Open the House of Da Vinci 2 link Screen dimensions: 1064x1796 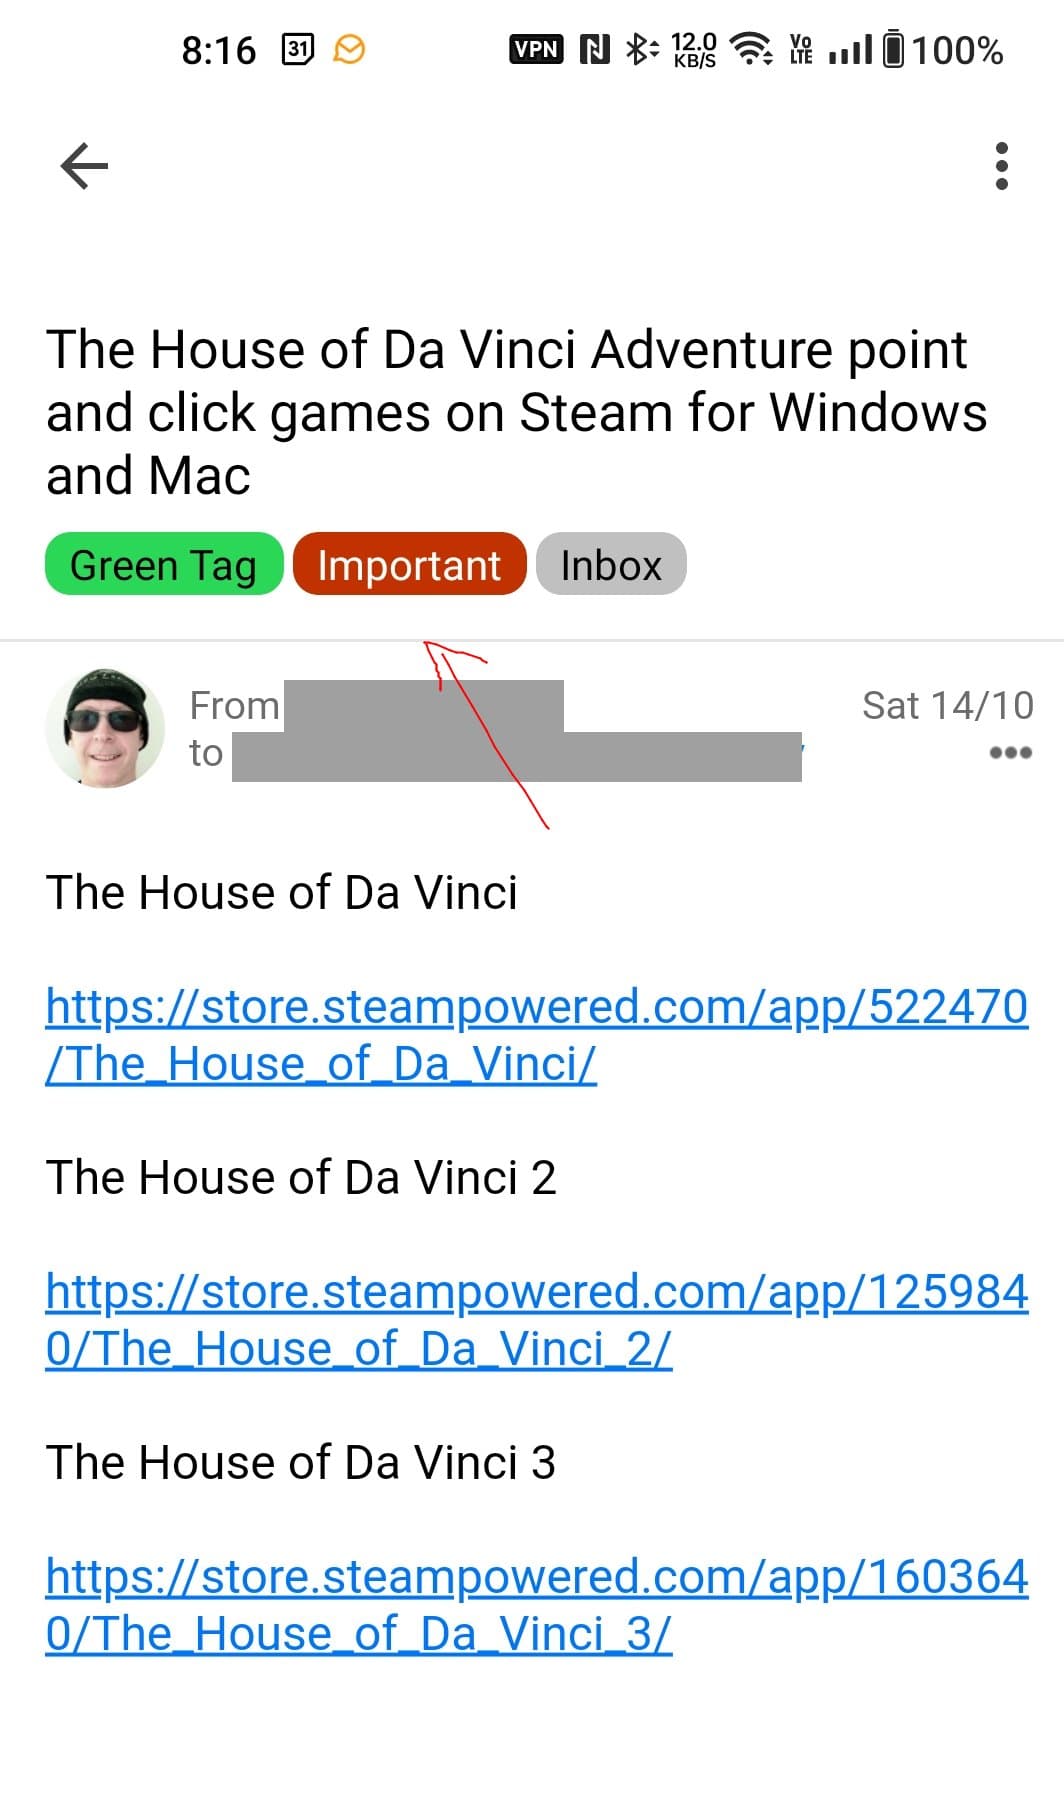click(537, 1319)
